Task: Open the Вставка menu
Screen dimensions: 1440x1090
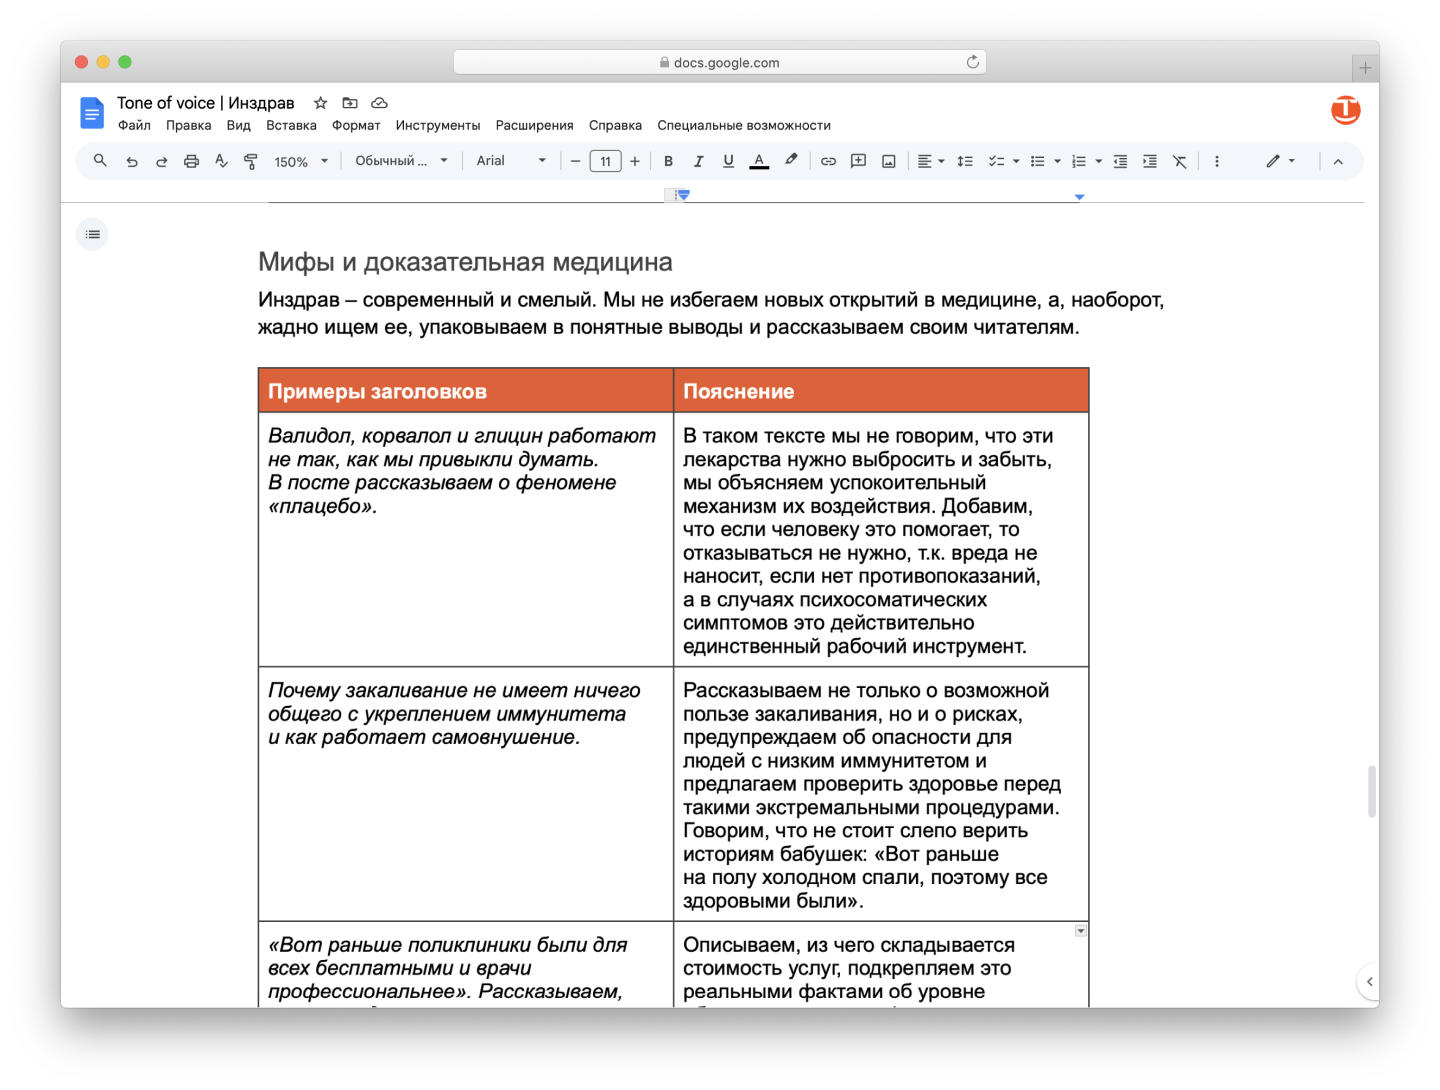Action: coord(291,126)
